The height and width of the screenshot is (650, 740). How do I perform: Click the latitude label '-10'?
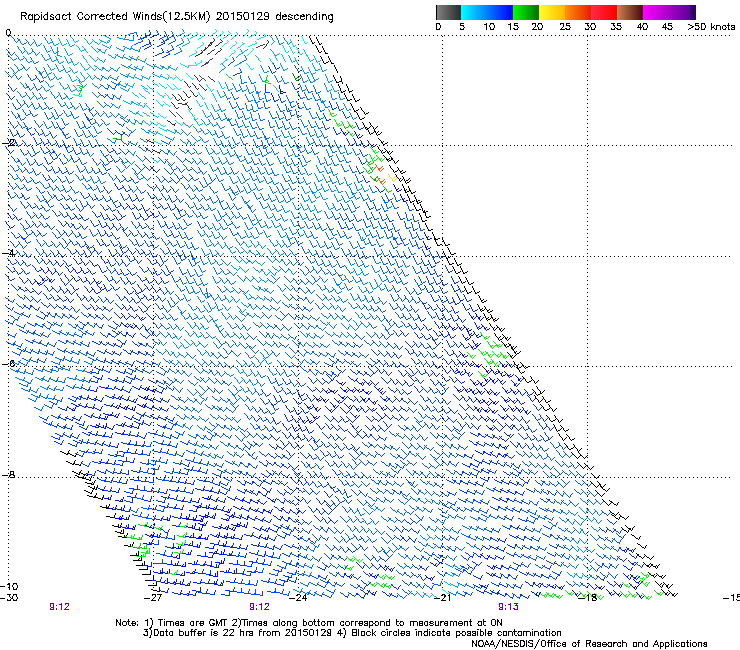9,586
